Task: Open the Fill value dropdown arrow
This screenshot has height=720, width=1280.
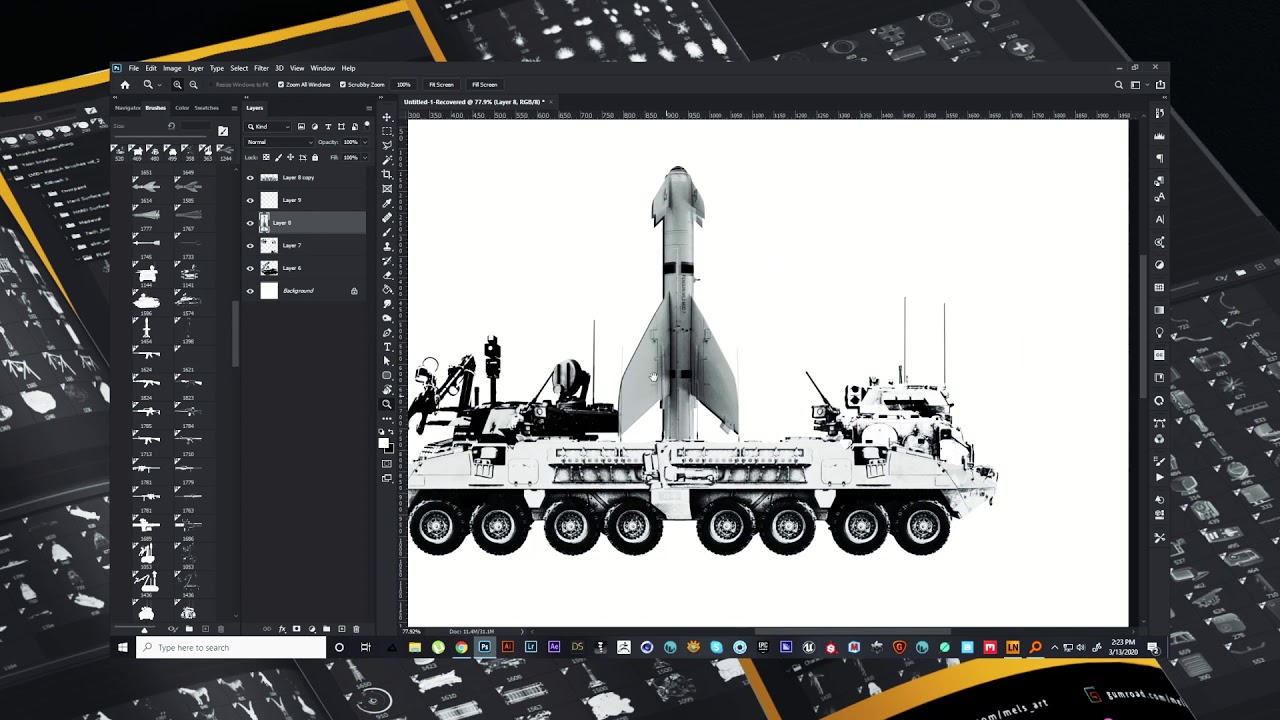Action: click(366, 157)
